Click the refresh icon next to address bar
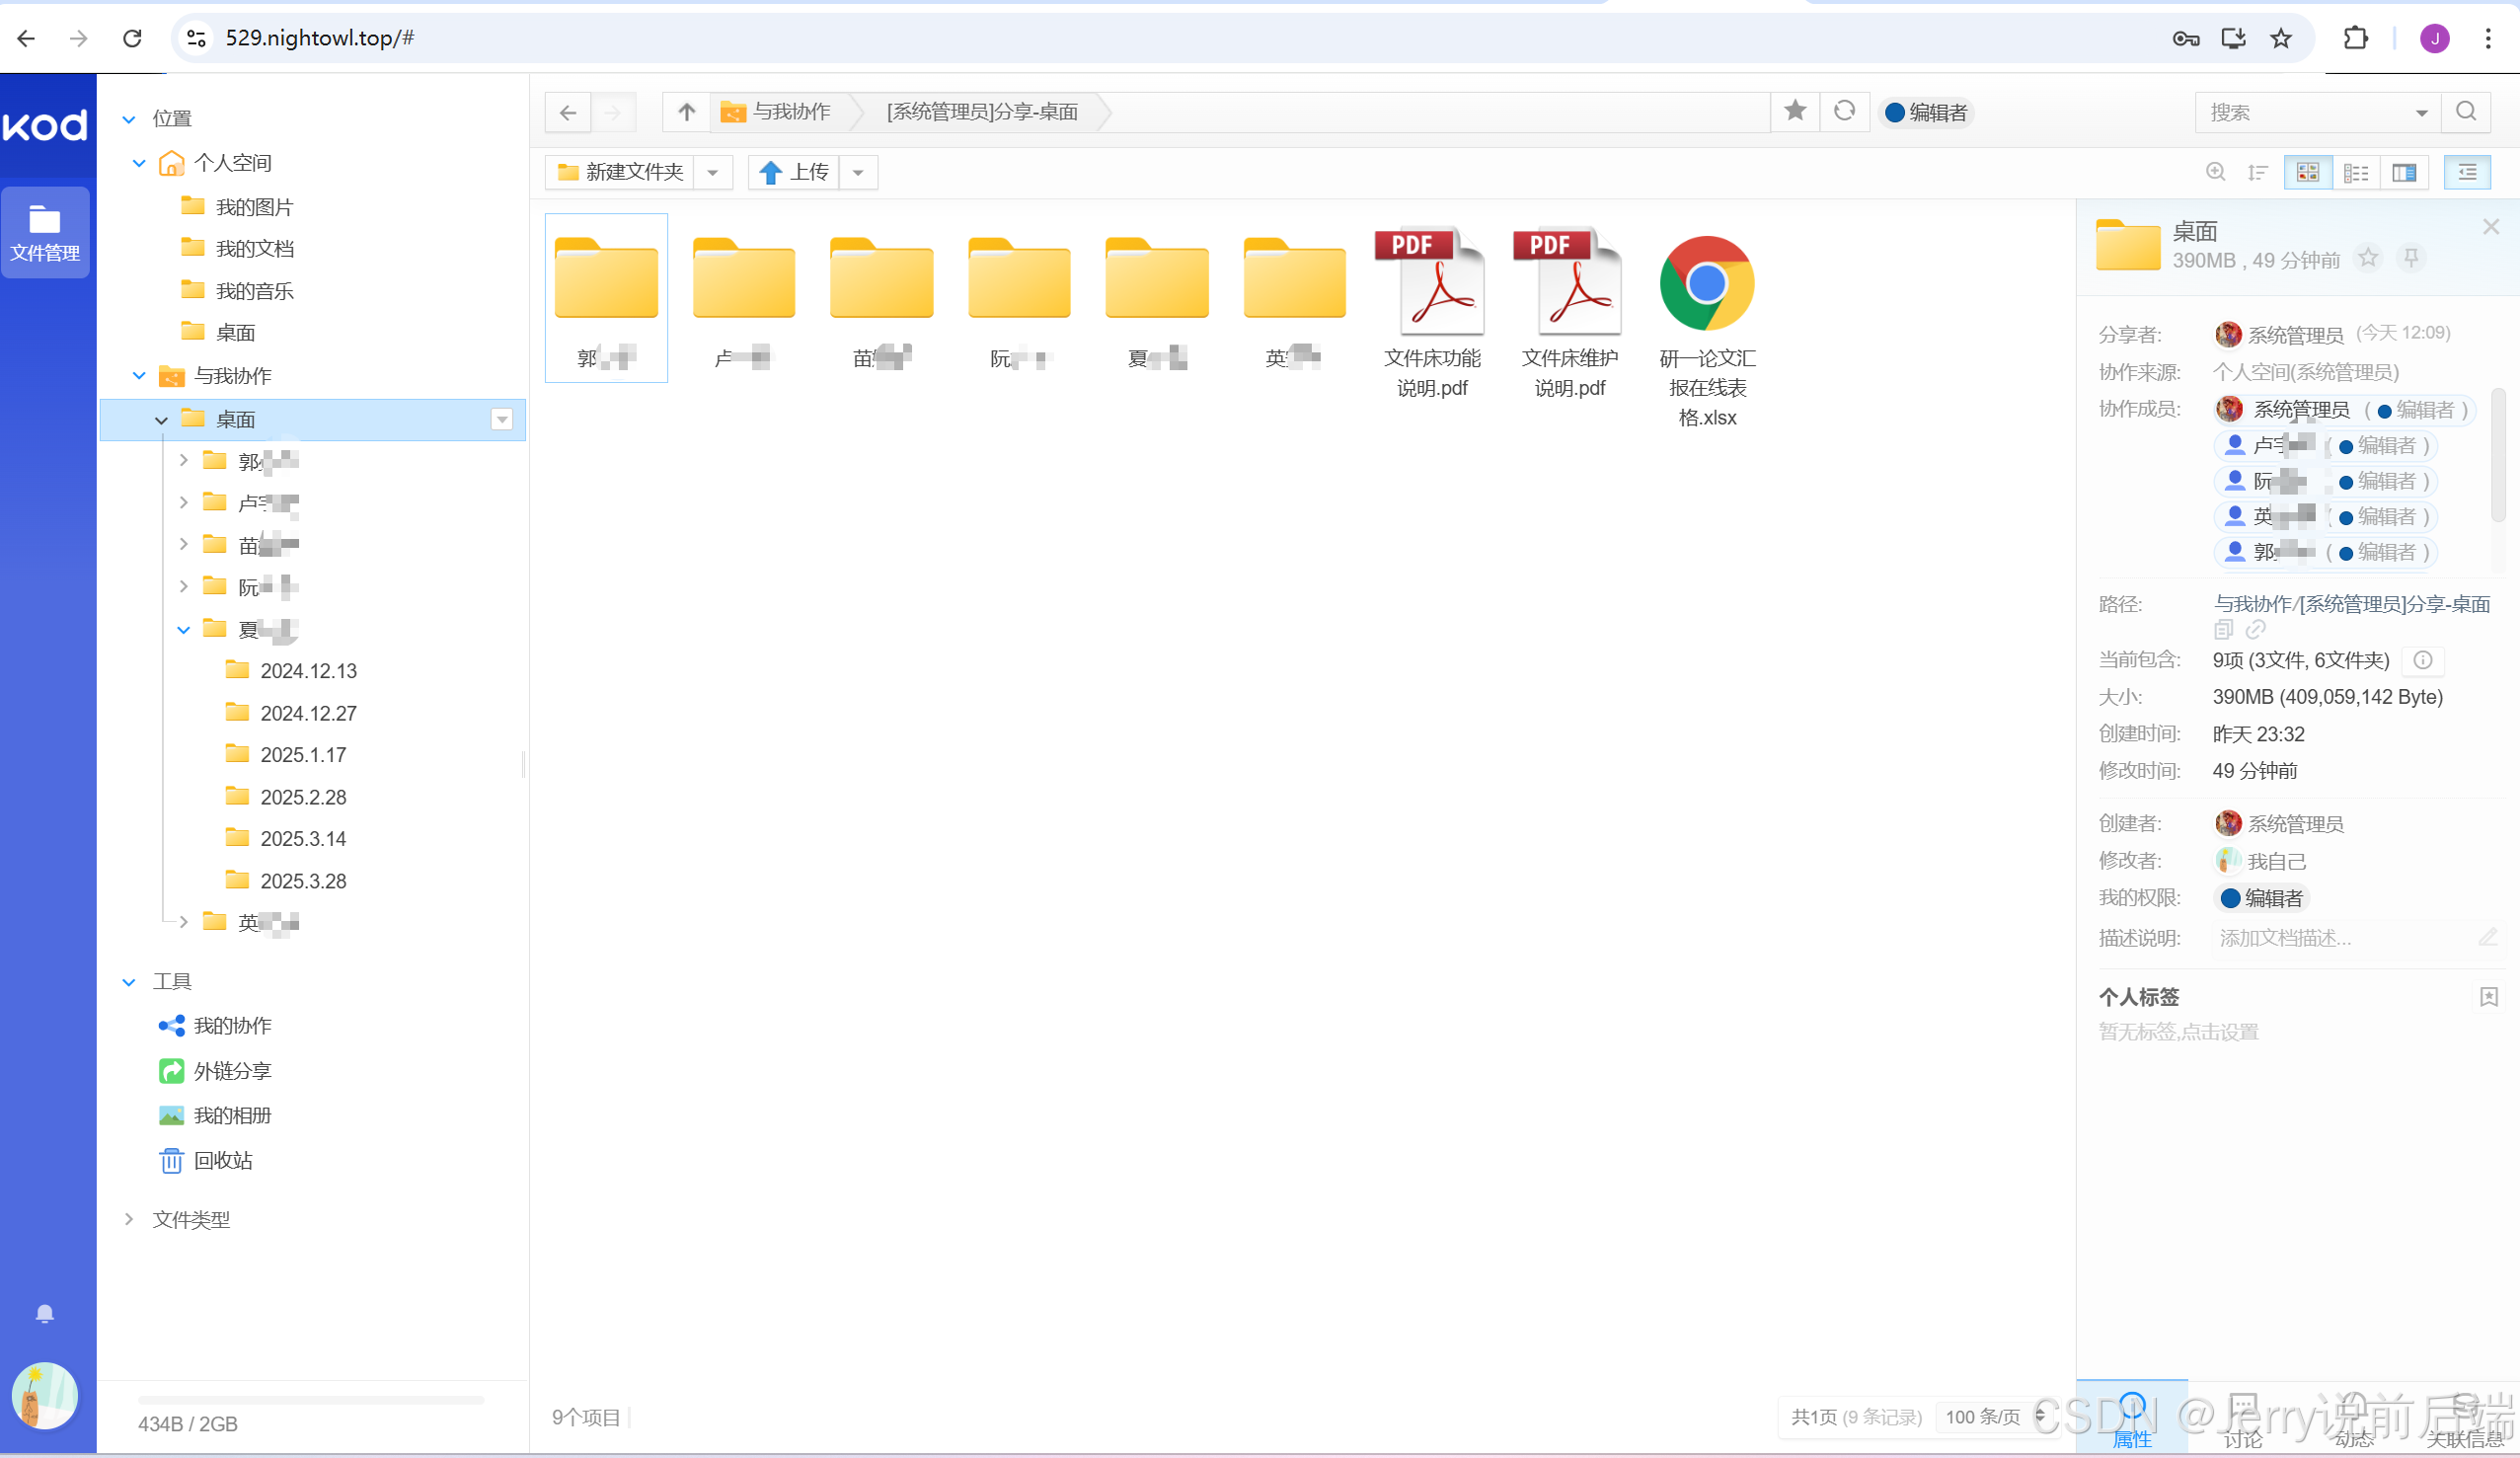This screenshot has height=1458, width=2520. pyautogui.click(x=1844, y=111)
